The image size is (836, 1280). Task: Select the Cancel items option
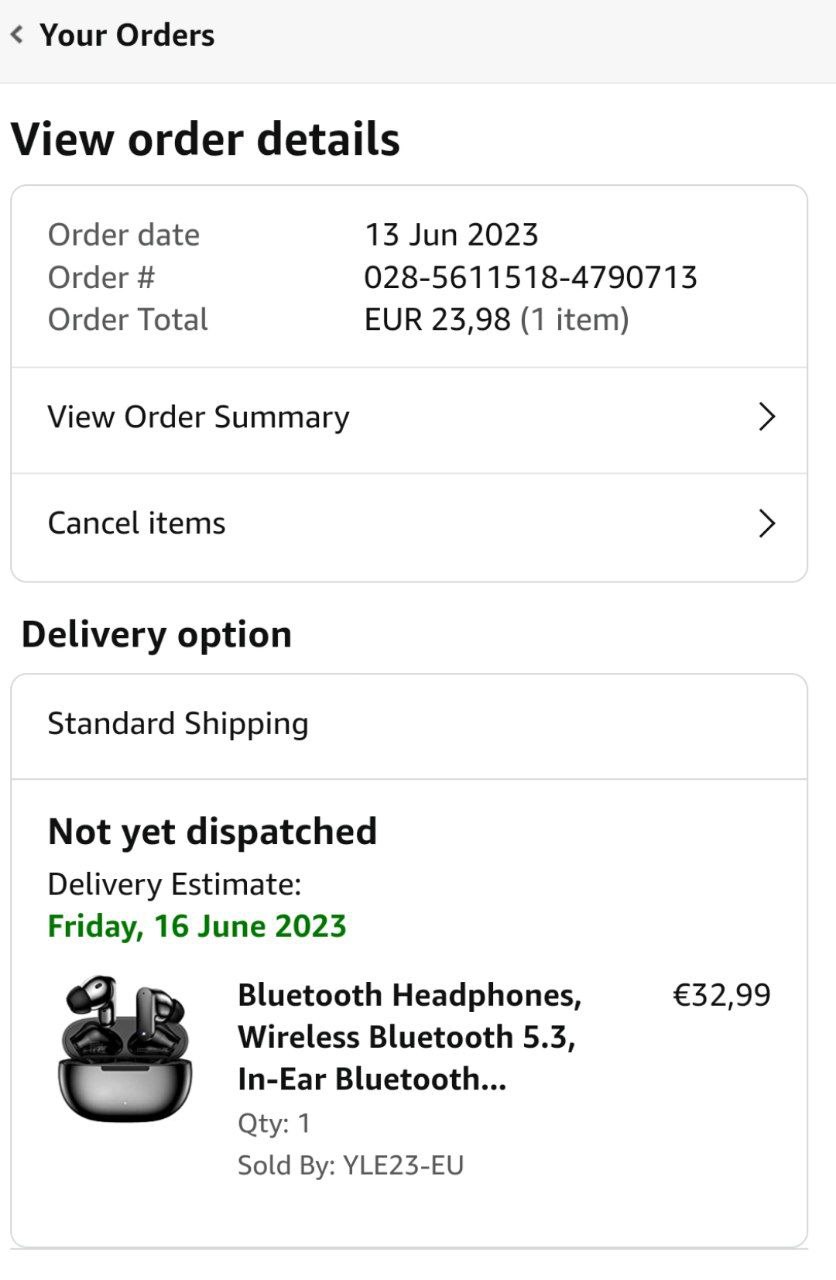click(x=137, y=523)
